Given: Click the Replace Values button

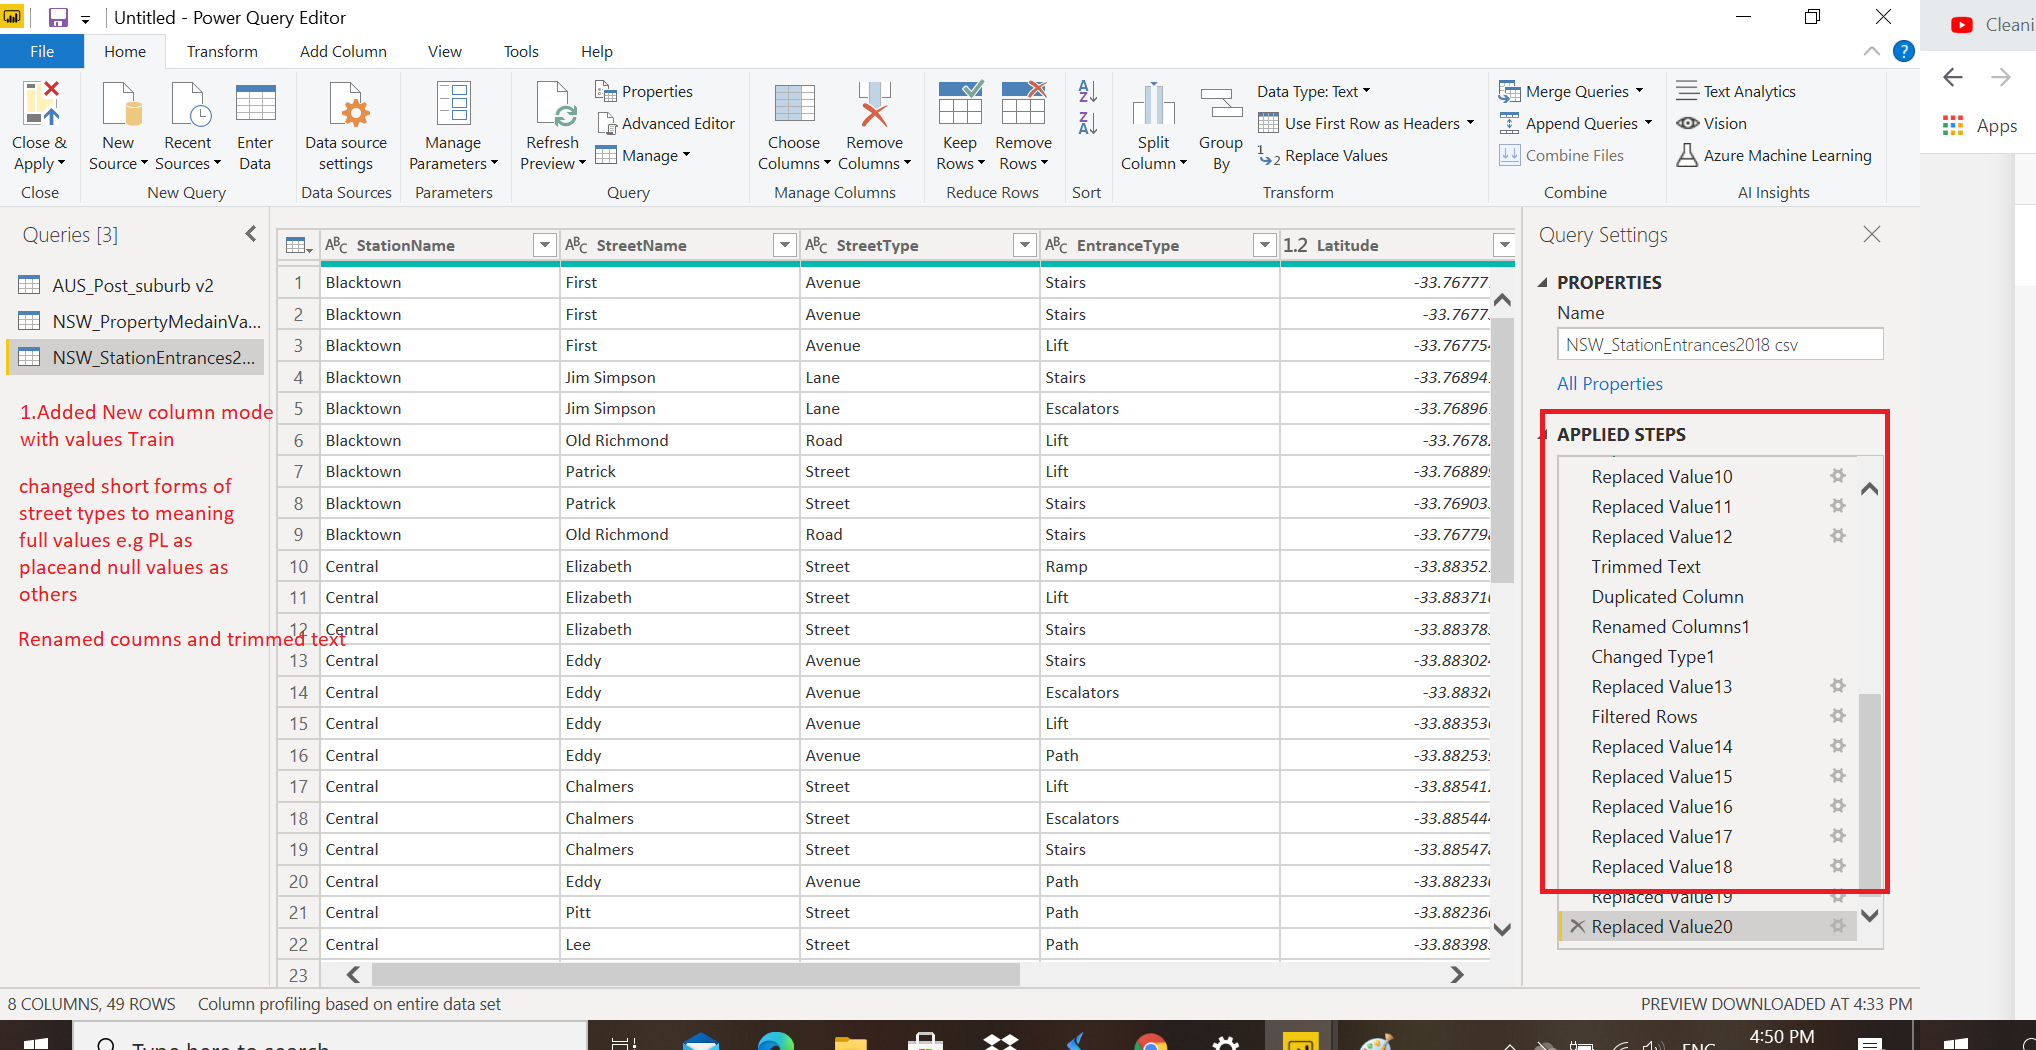Looking at the screenshot, I should [x=1323, y=155].
